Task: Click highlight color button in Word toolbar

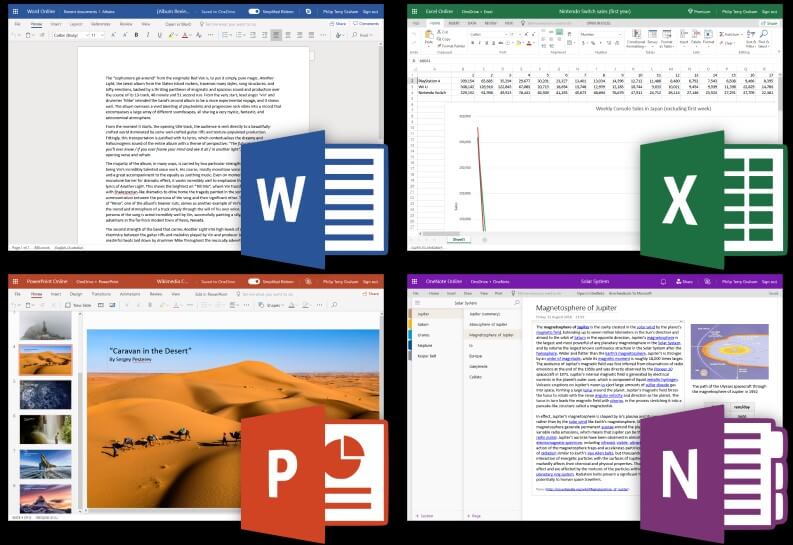Action: (x=171, y=35)
